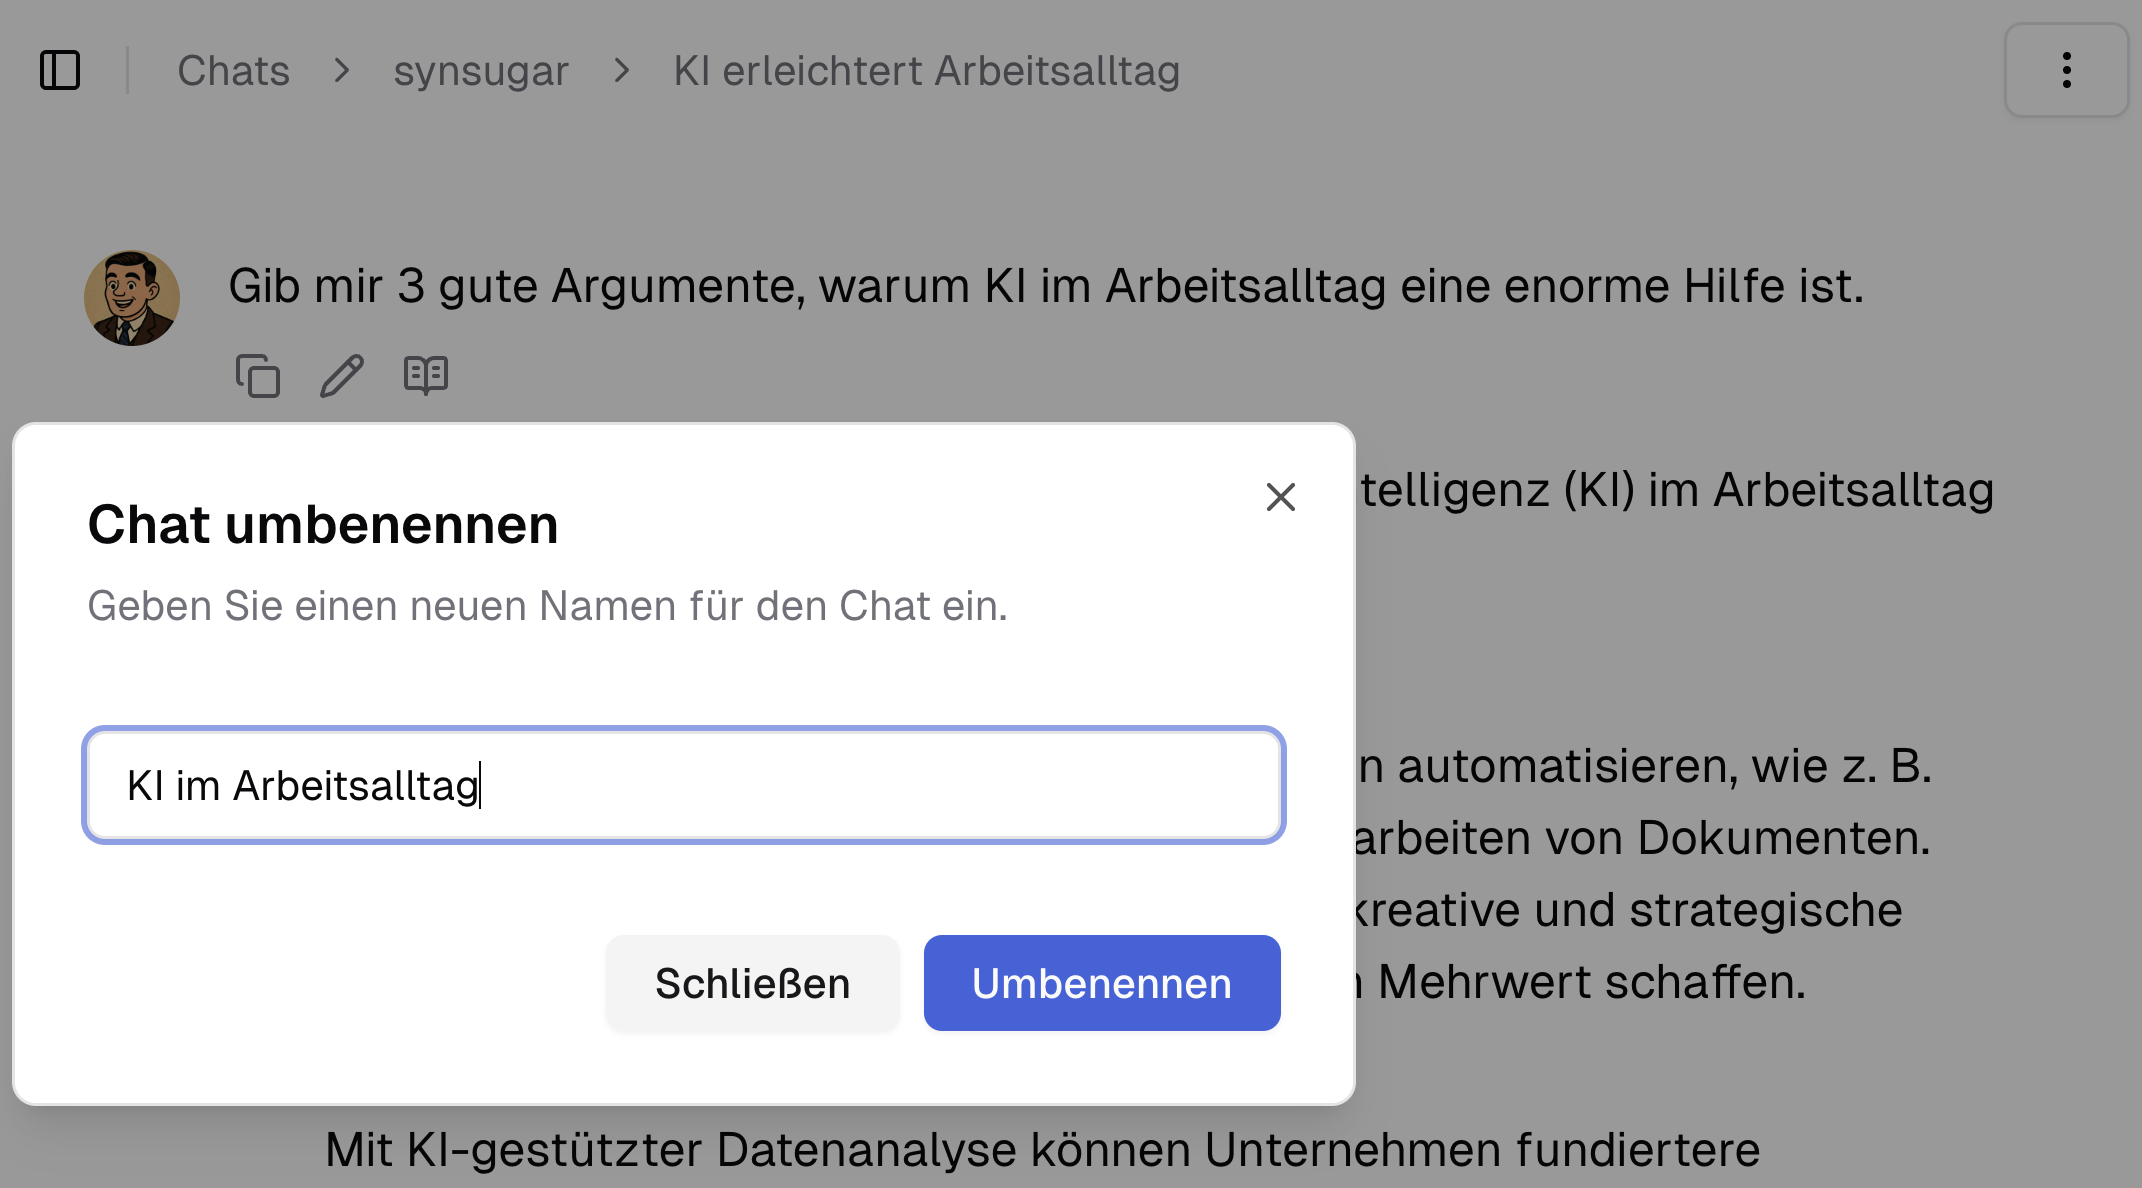This screenshot has width=2142, height=1188.
Task: Close the rename dialog with the X
Action: [x=1280, y=497]
